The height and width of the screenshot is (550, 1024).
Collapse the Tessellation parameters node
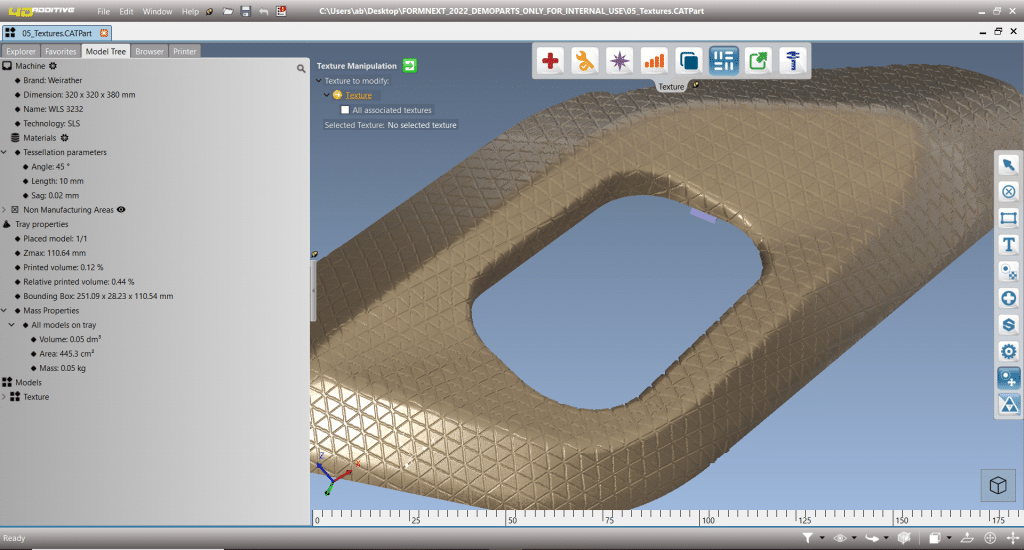tap(5, 152)
